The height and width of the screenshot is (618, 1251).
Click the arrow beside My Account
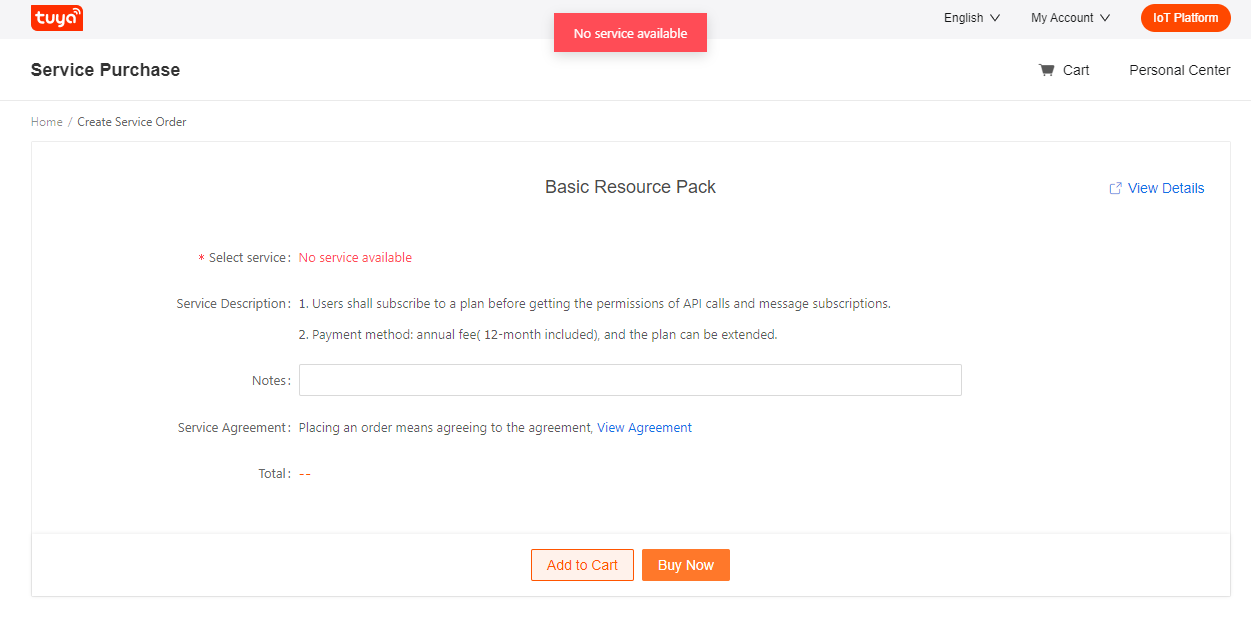[1105, 18]
